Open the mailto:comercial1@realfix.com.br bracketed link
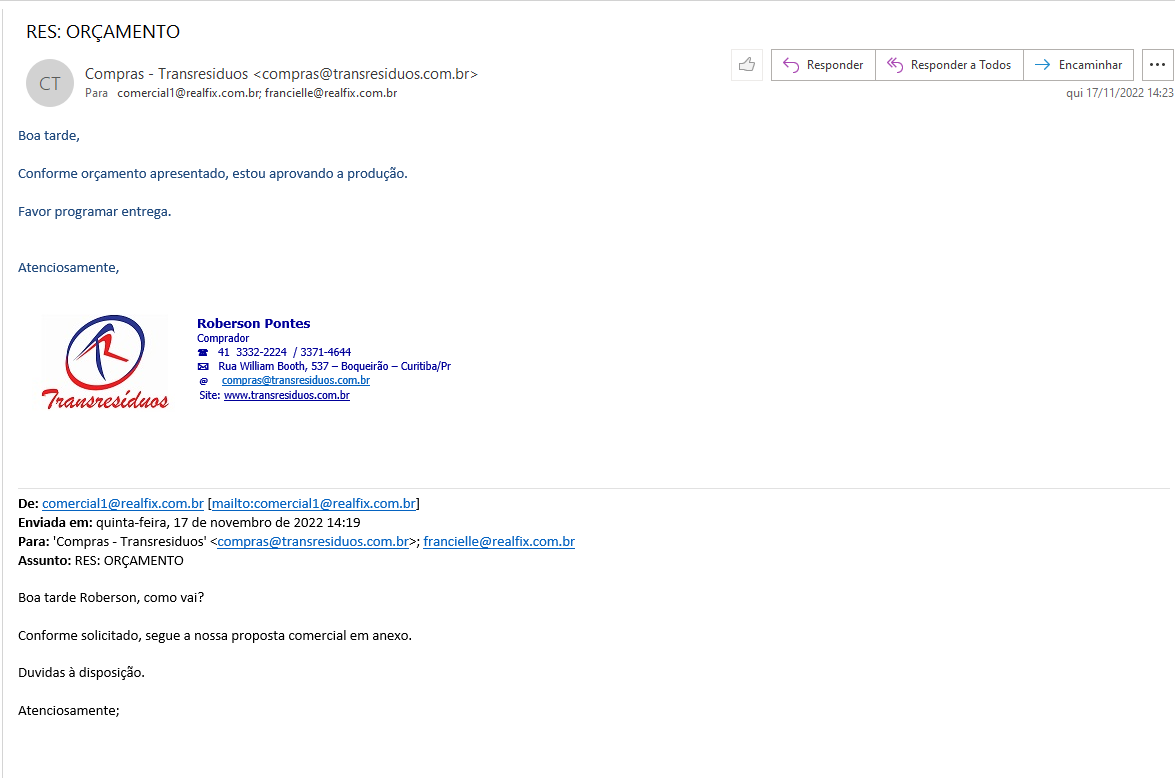The image size is (1175, 778). [313, 504]
